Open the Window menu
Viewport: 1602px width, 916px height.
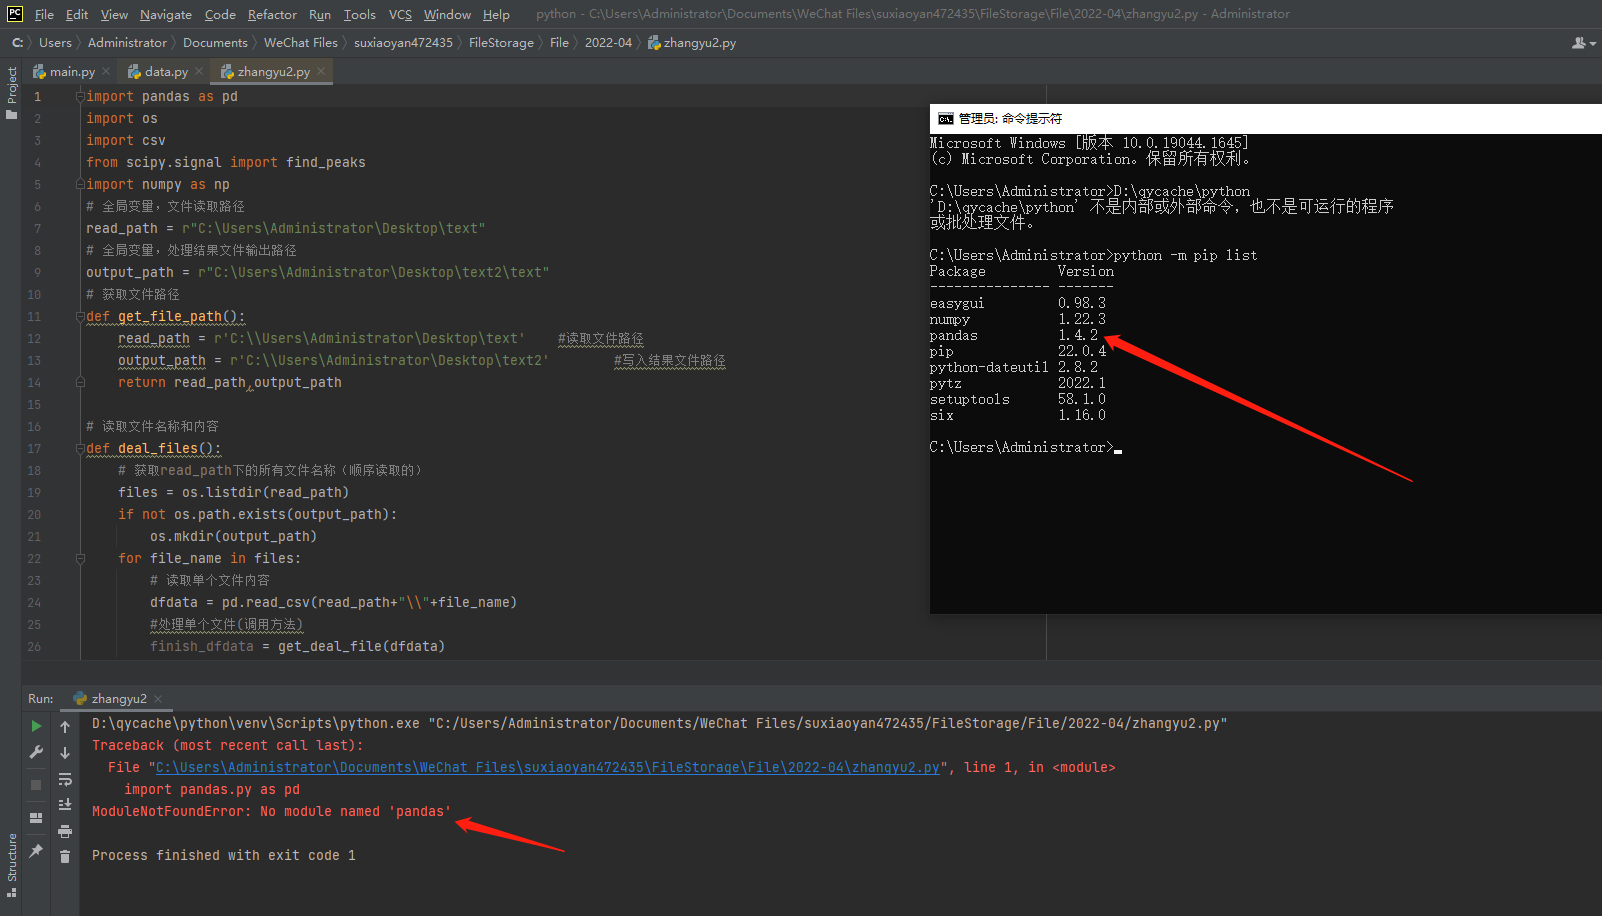point(447,14)
